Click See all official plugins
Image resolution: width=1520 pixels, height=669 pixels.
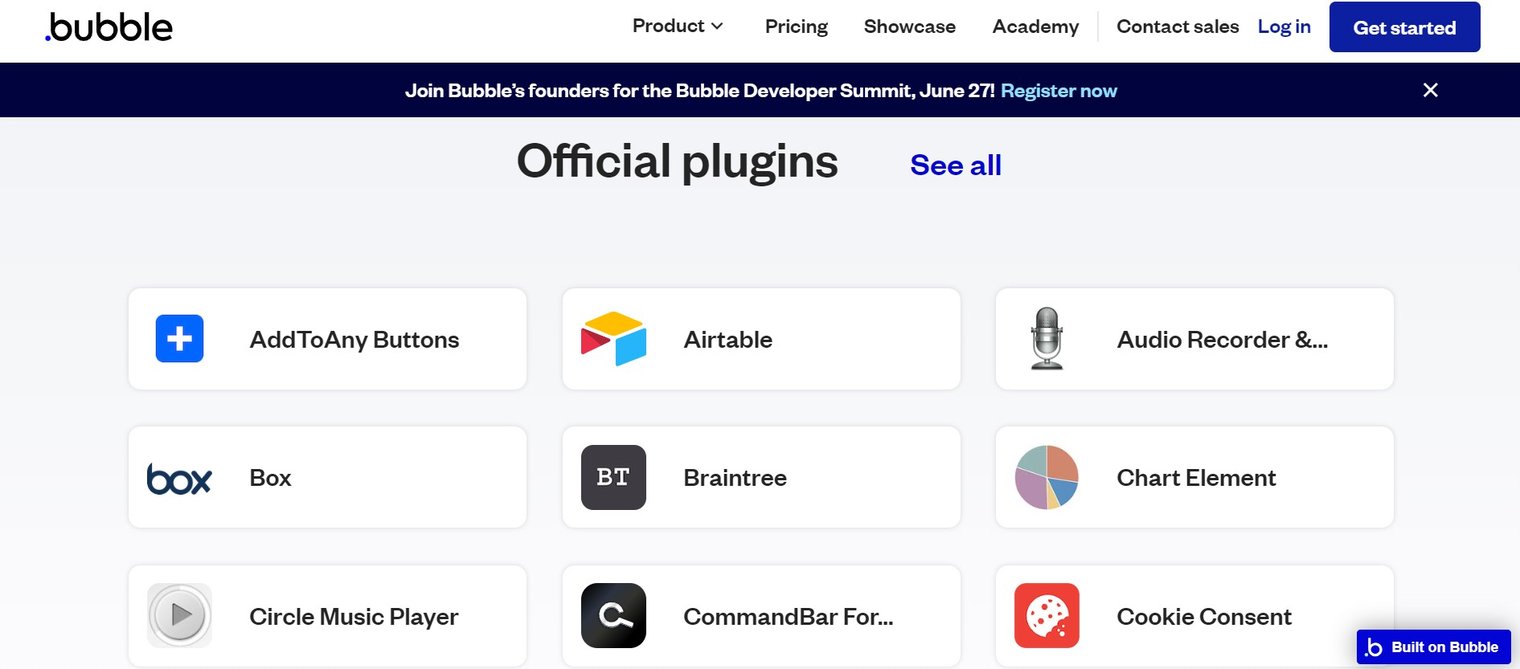point(955,164)
